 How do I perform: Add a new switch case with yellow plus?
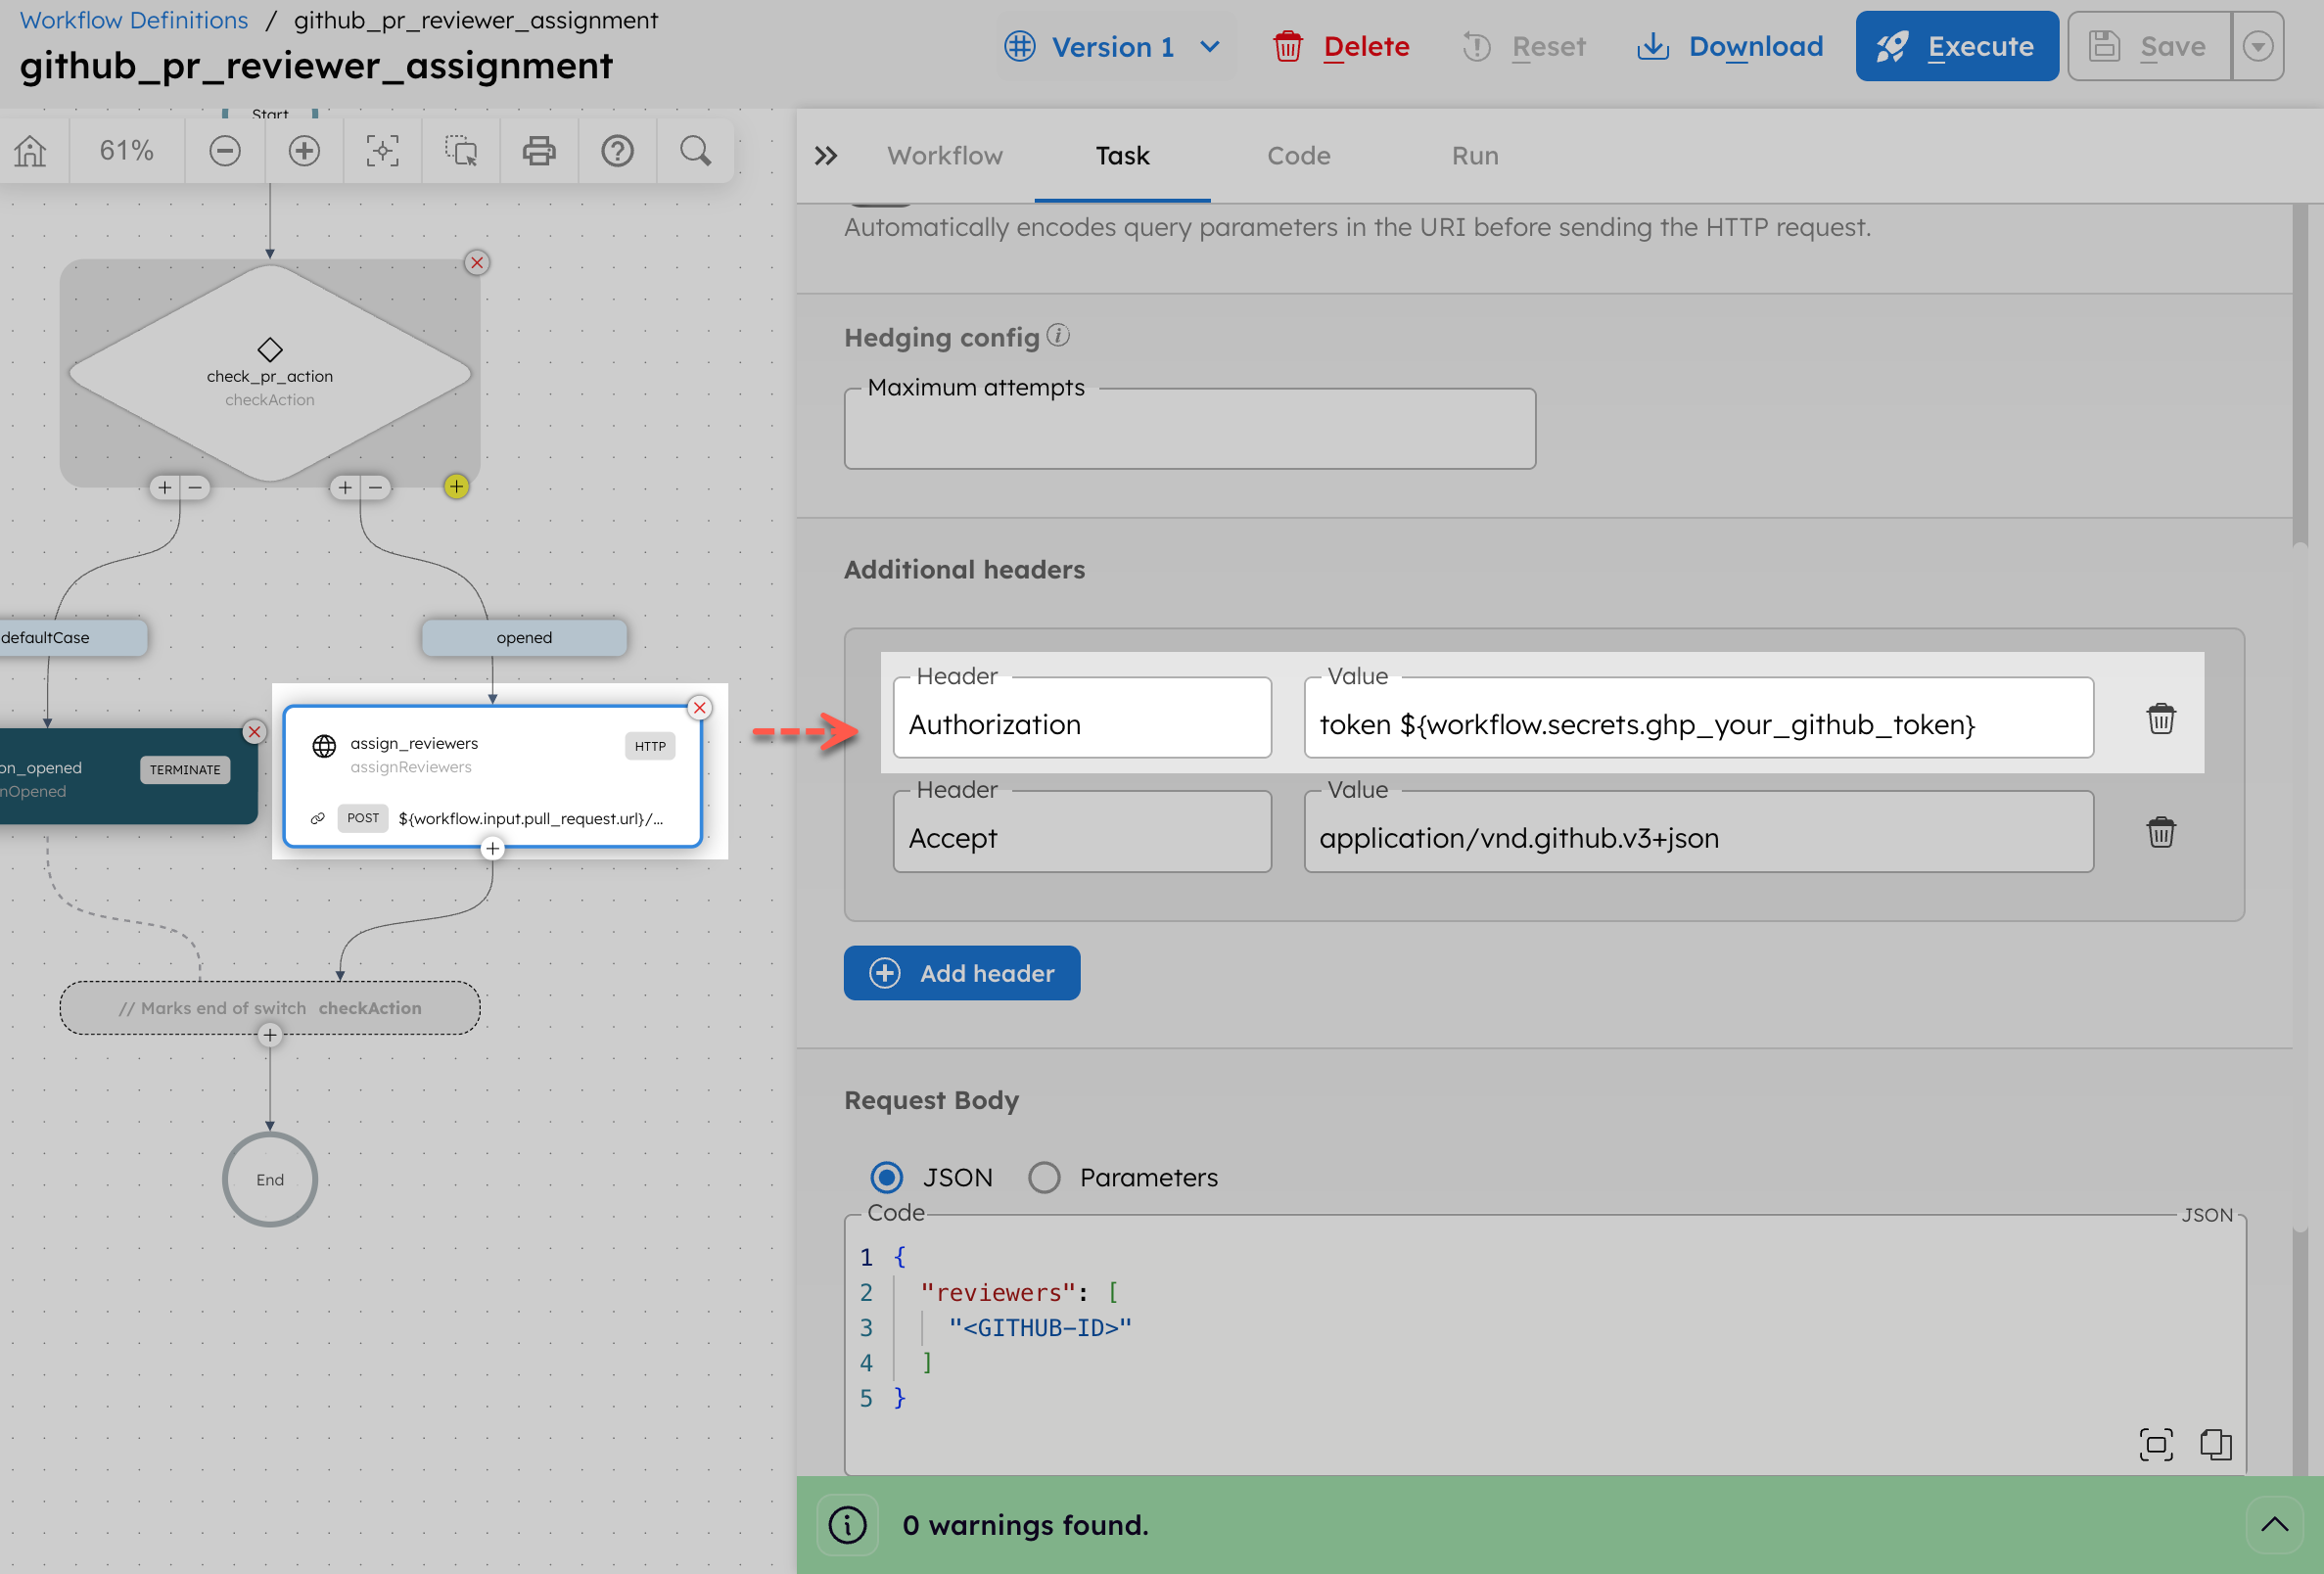coord(456,486)
